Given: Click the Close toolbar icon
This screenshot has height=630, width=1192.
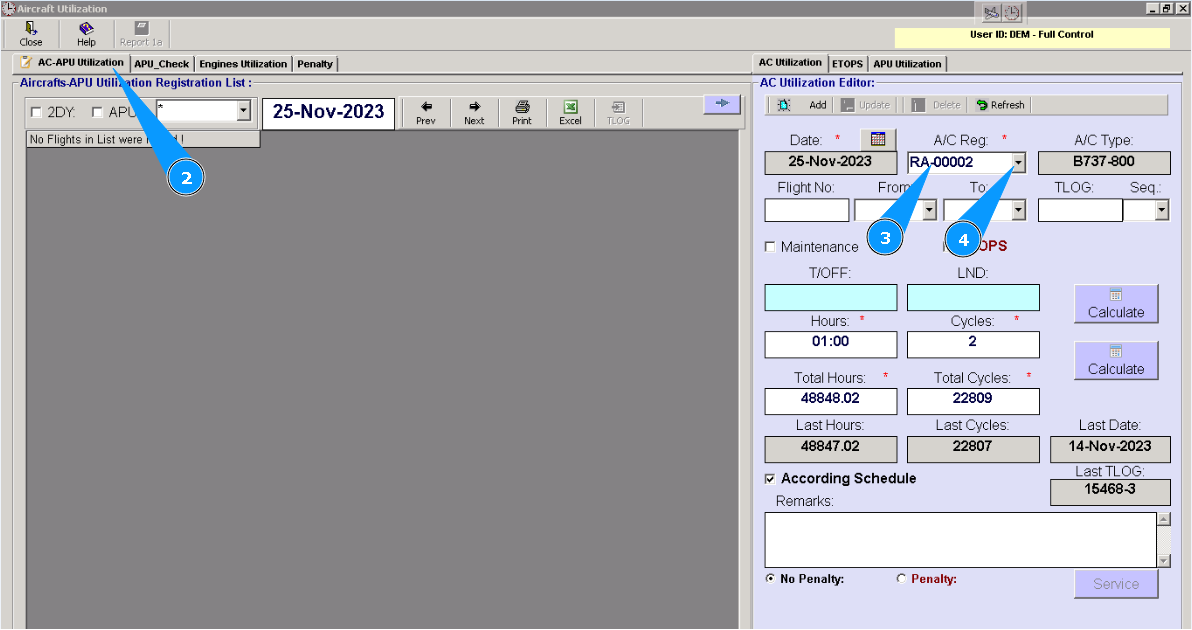Looking at the screenshot, I should coord(30,34).
